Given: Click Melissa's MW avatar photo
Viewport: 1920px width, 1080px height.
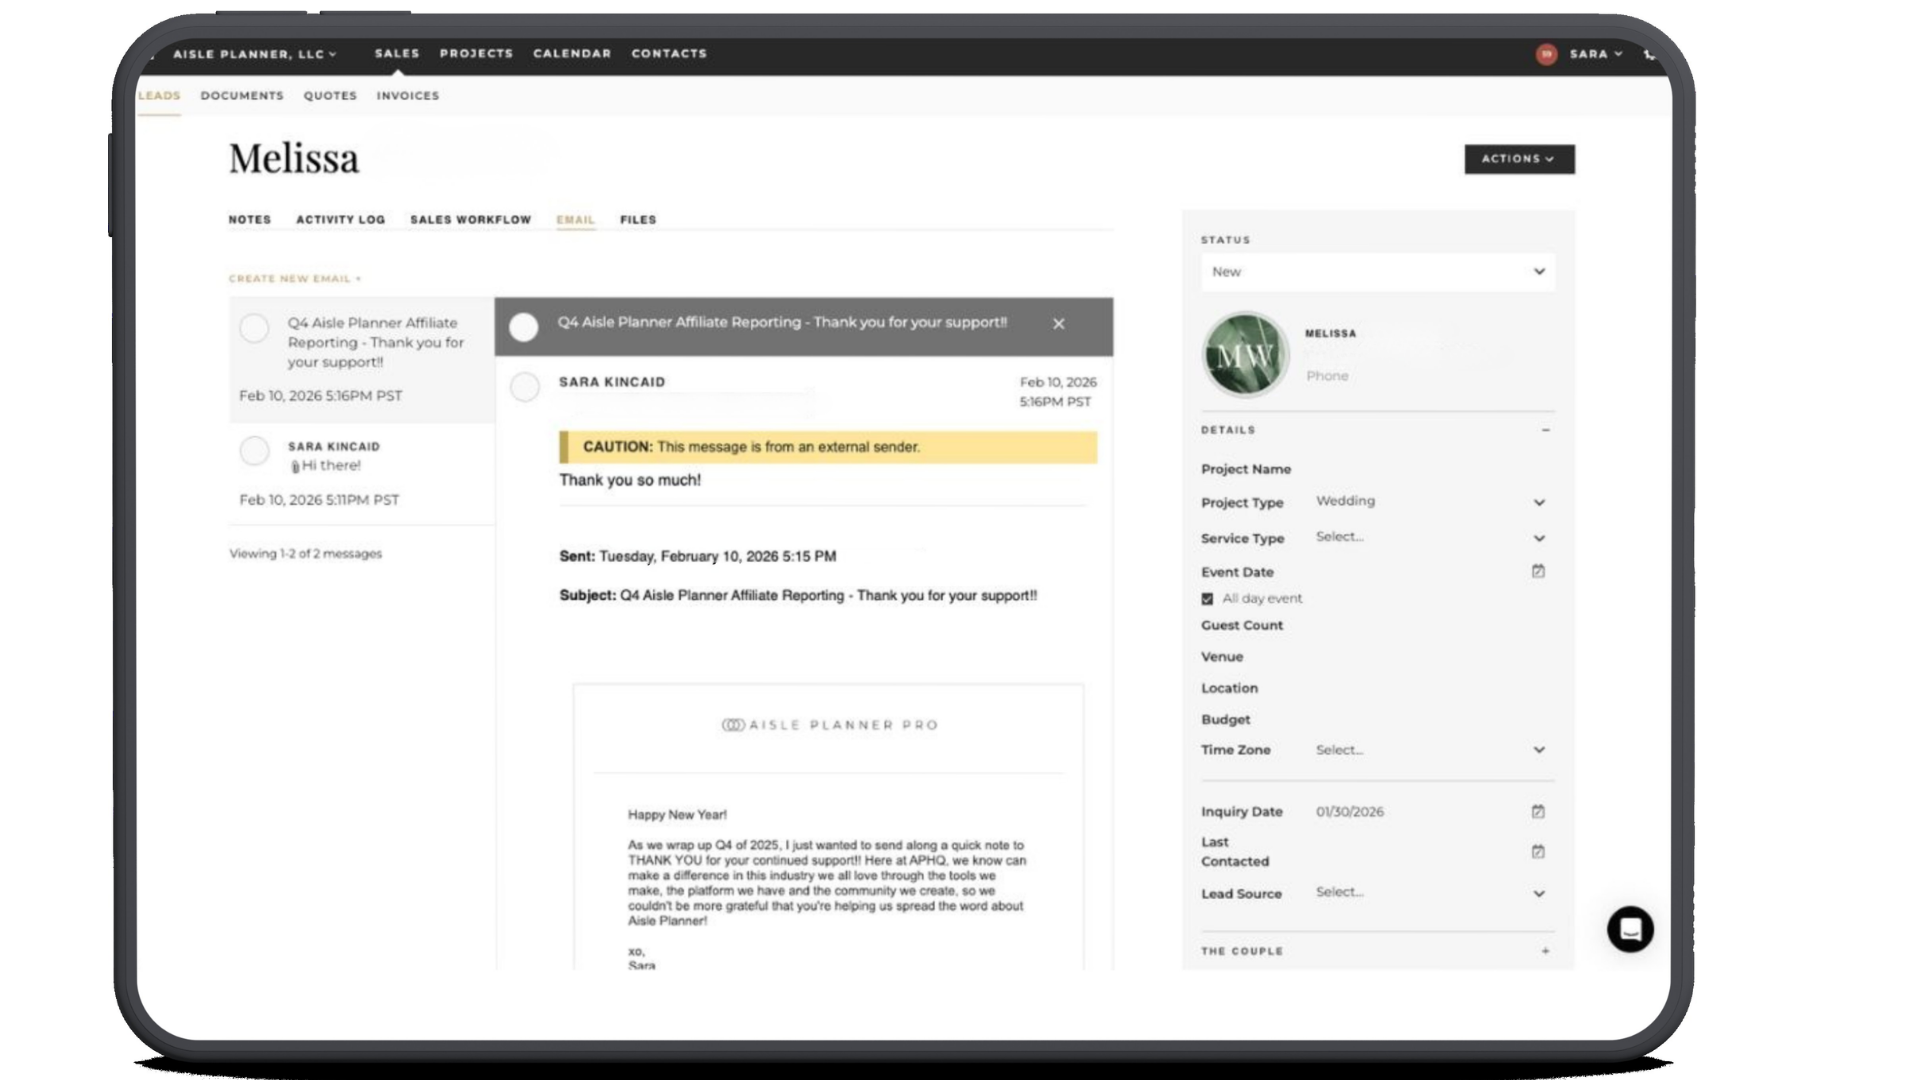Looking at the screenshot, I should coord(1245,354).
